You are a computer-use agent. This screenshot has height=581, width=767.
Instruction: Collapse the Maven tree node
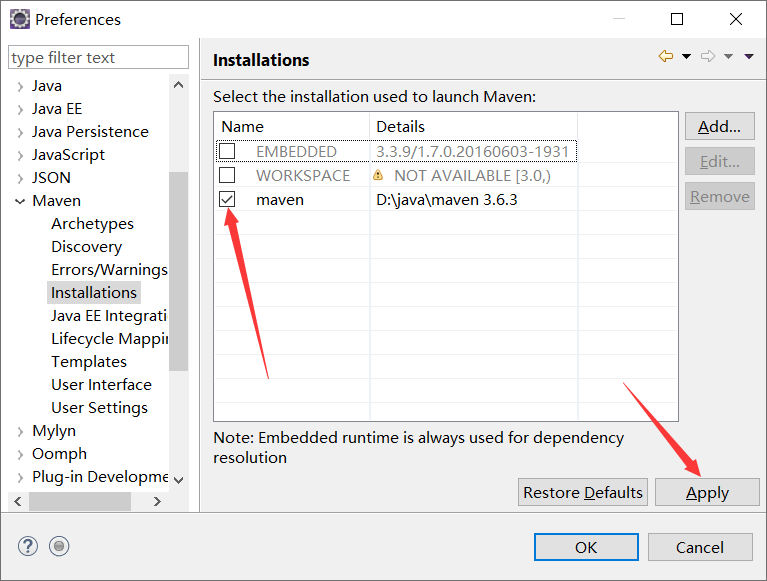point(20,201)
